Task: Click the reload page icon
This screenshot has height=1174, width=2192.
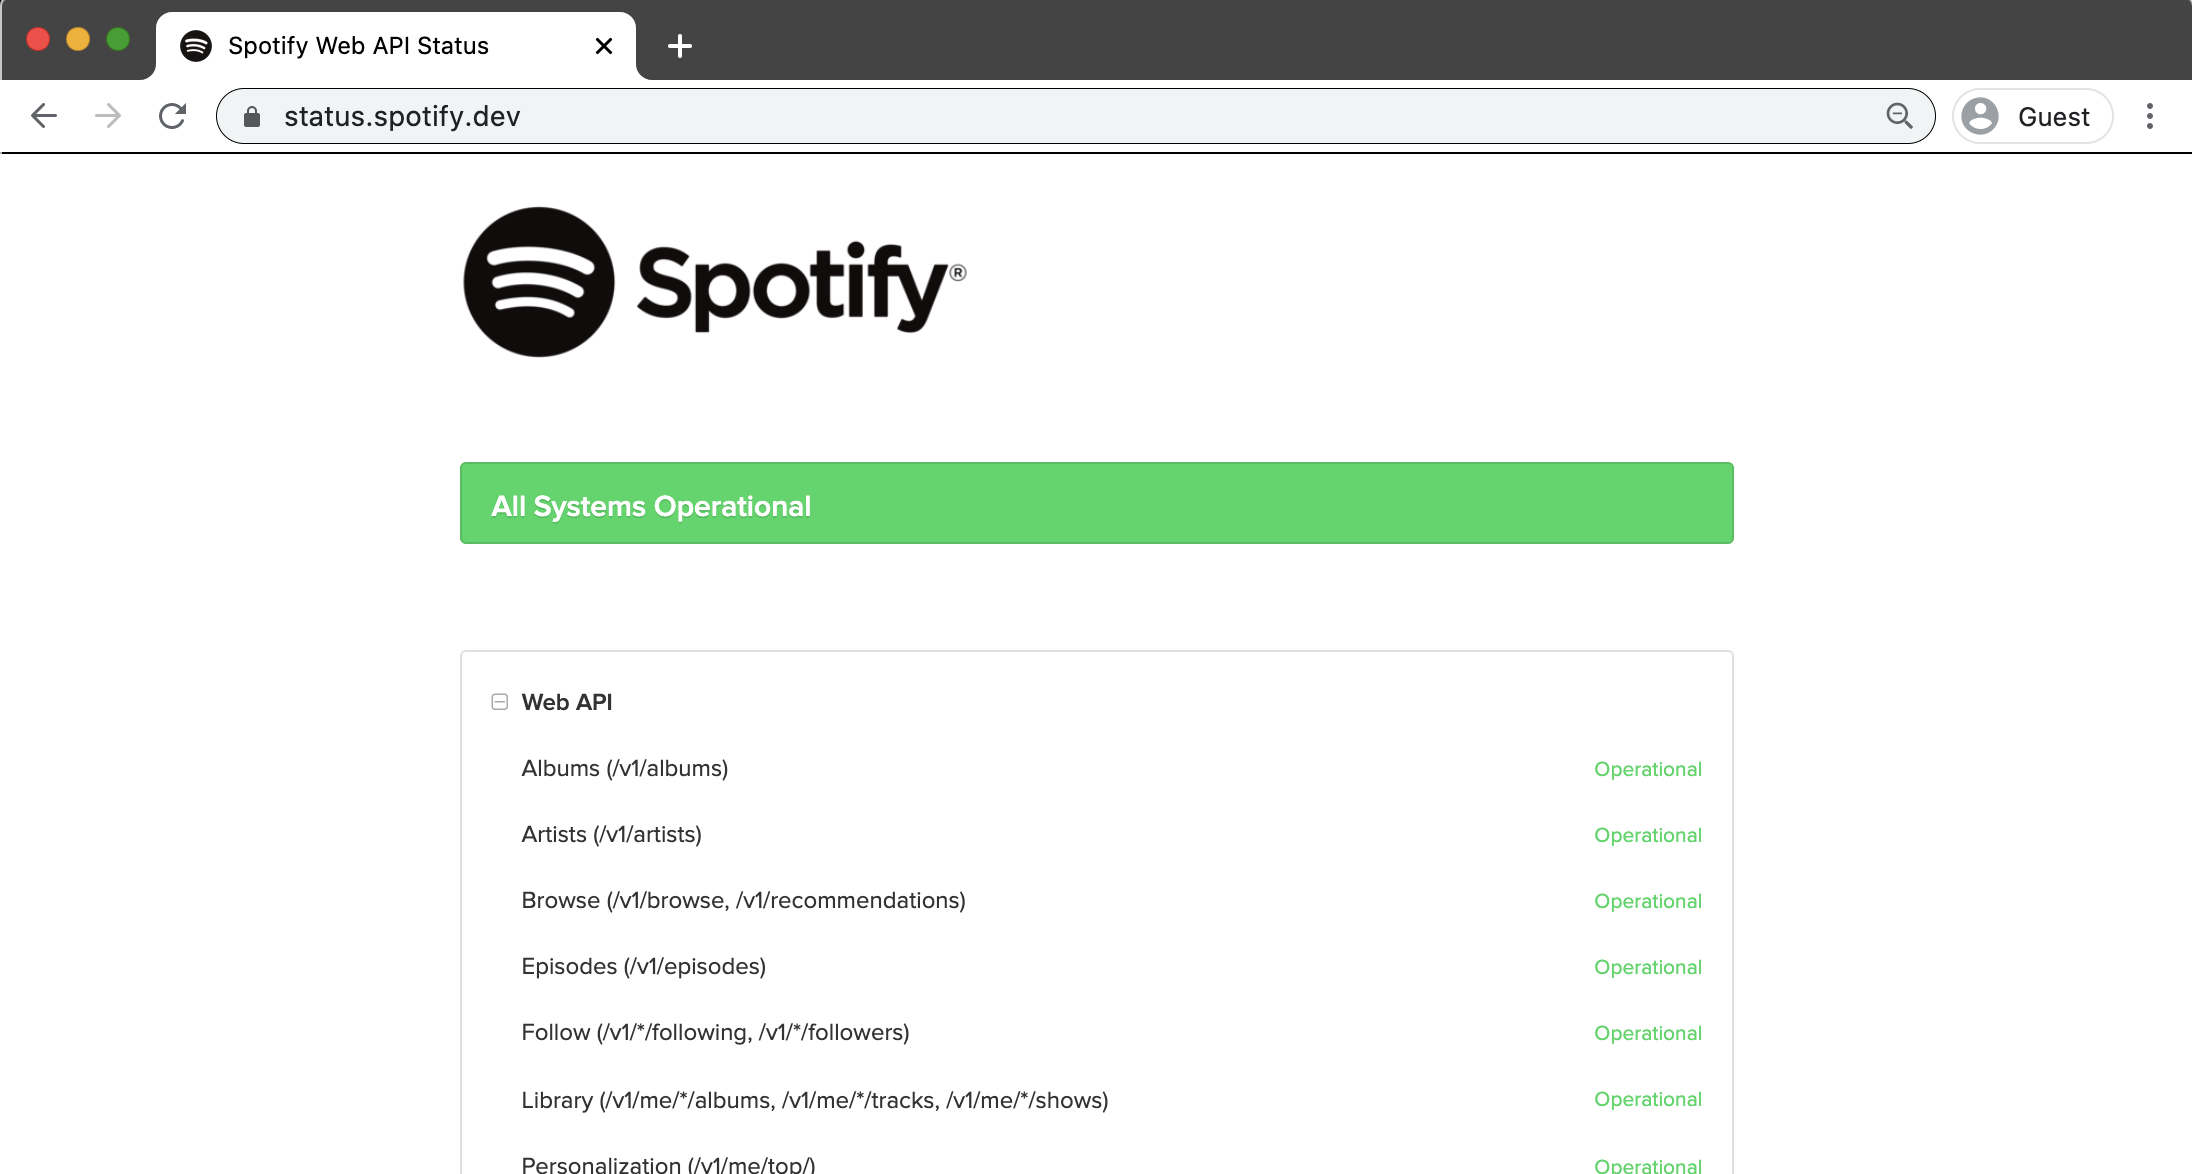Action: coord(172,115)
